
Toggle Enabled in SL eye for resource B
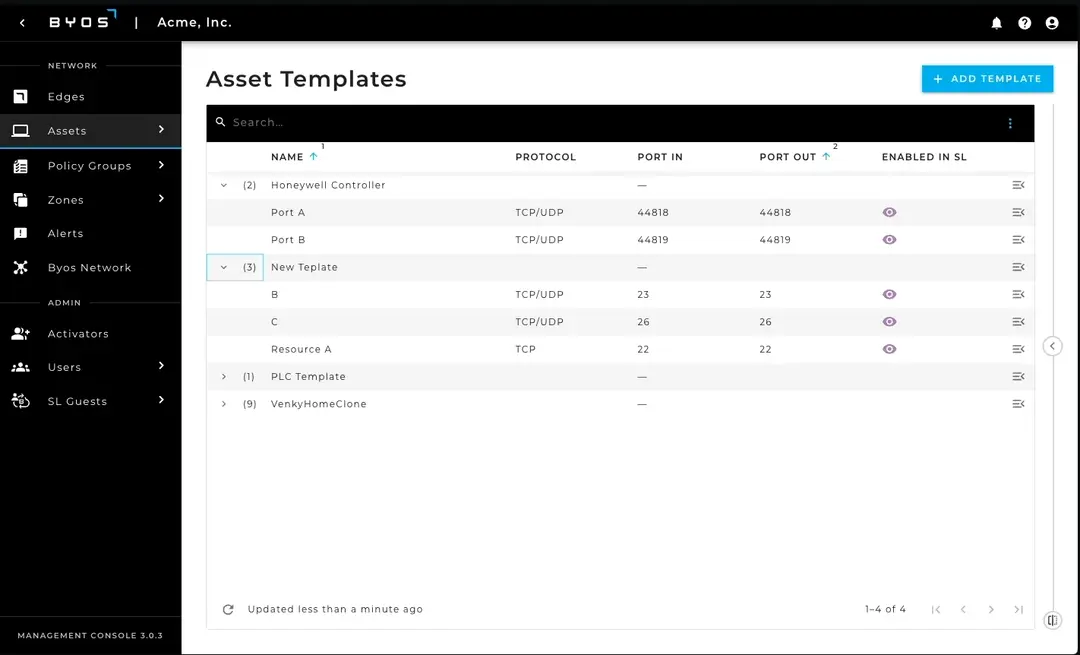pyautogui.click(x=889, y=294)
